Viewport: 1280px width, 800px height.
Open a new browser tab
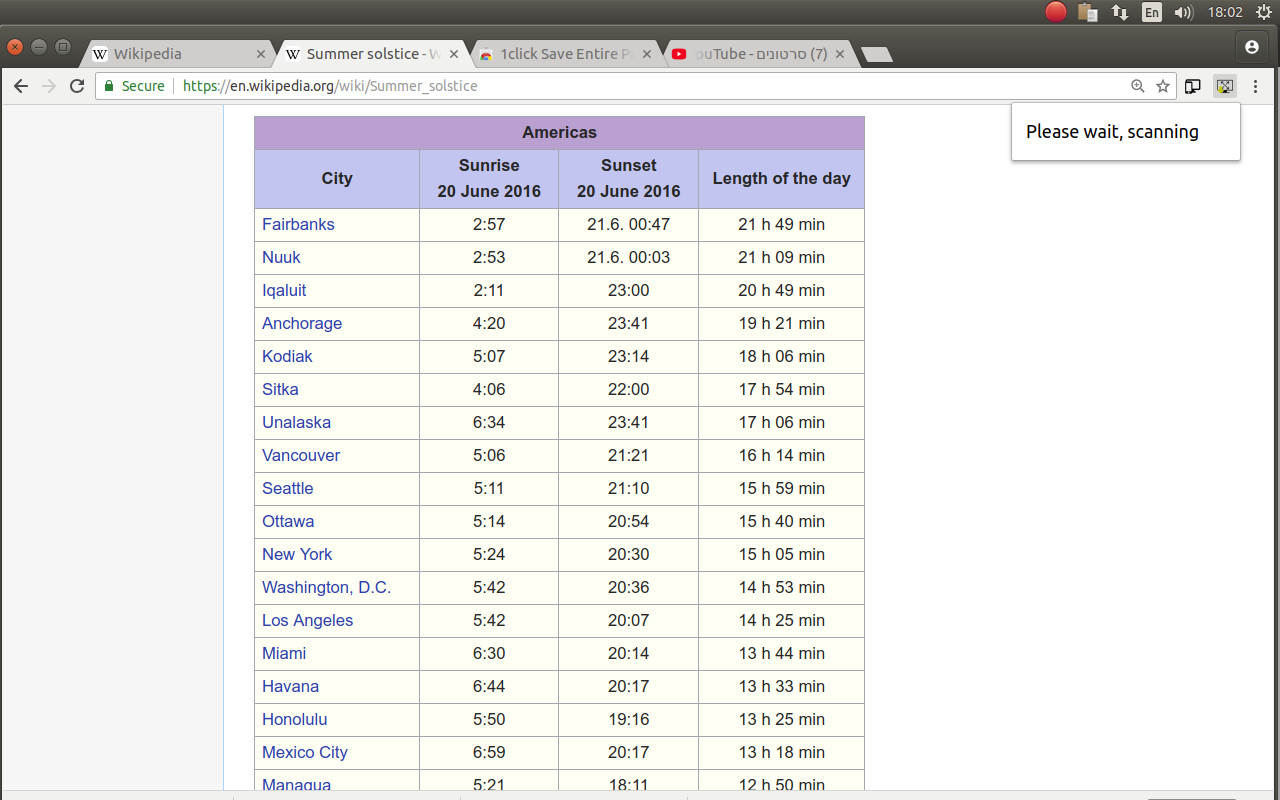point(876,55)
